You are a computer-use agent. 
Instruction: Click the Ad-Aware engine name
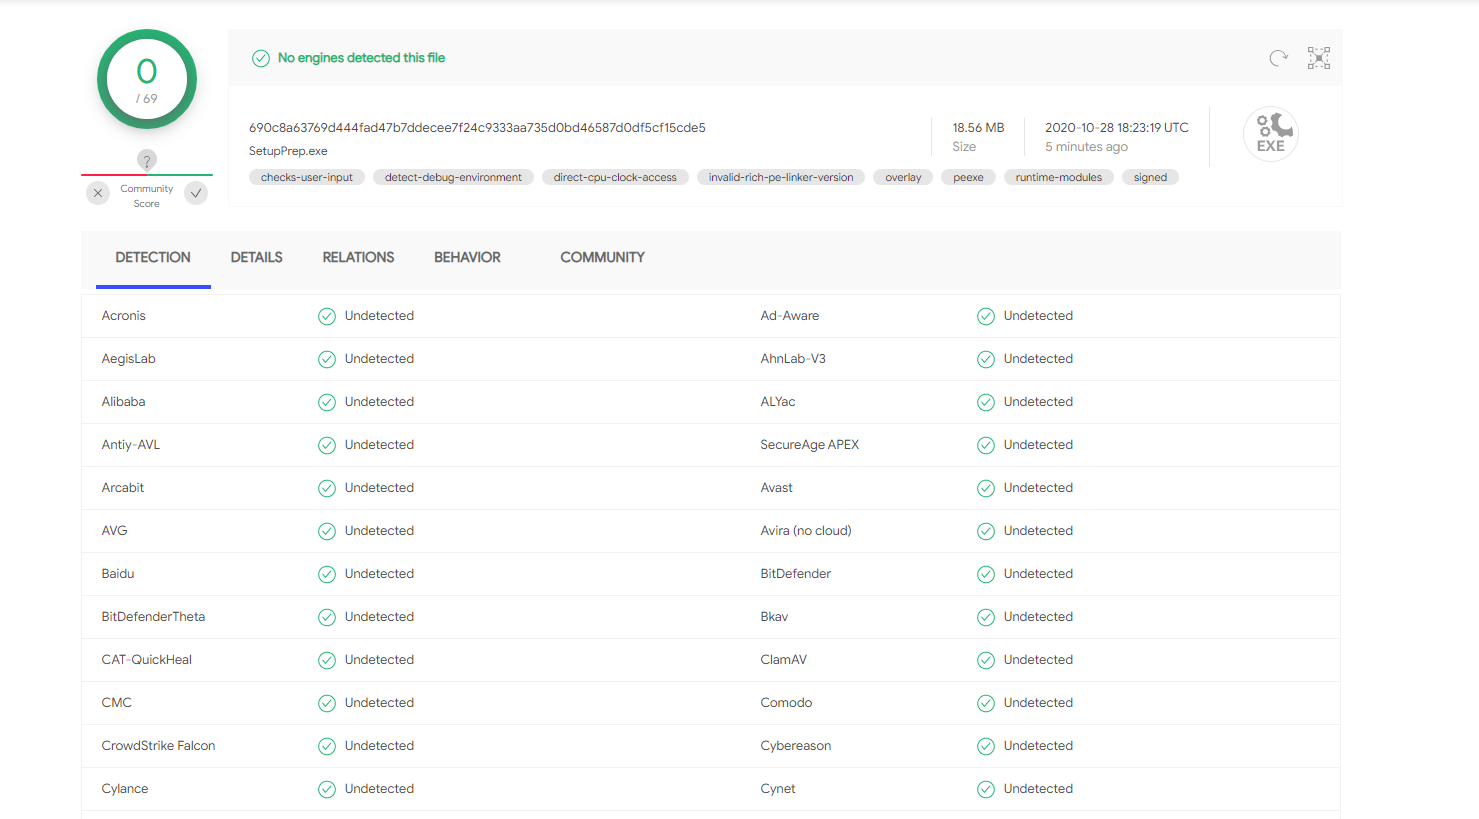(789, 316)
